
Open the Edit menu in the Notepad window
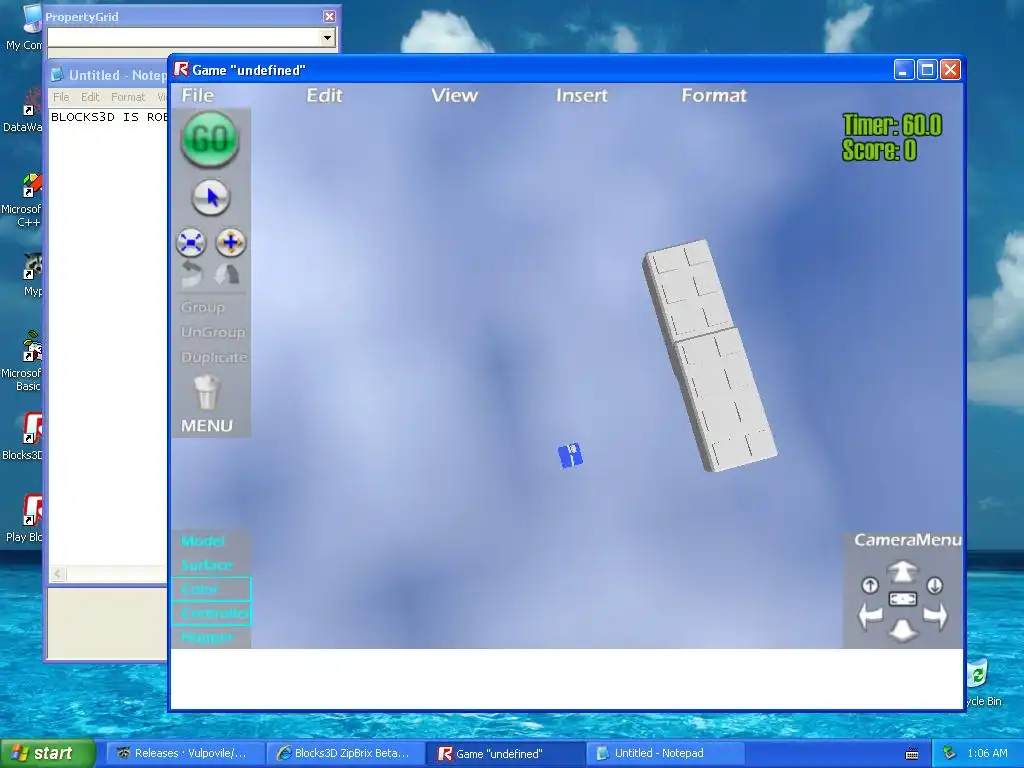pos(90,97)
